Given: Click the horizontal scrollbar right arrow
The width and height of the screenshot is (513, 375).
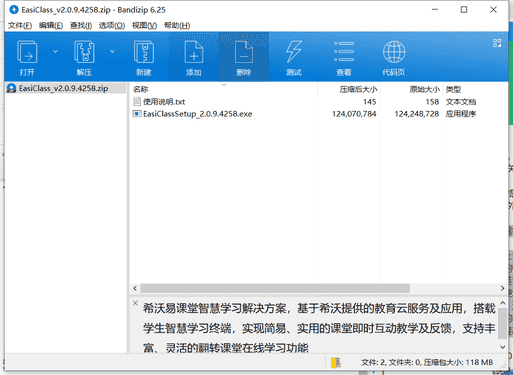Looking at the screenshot, I should [x=502, y=288].
